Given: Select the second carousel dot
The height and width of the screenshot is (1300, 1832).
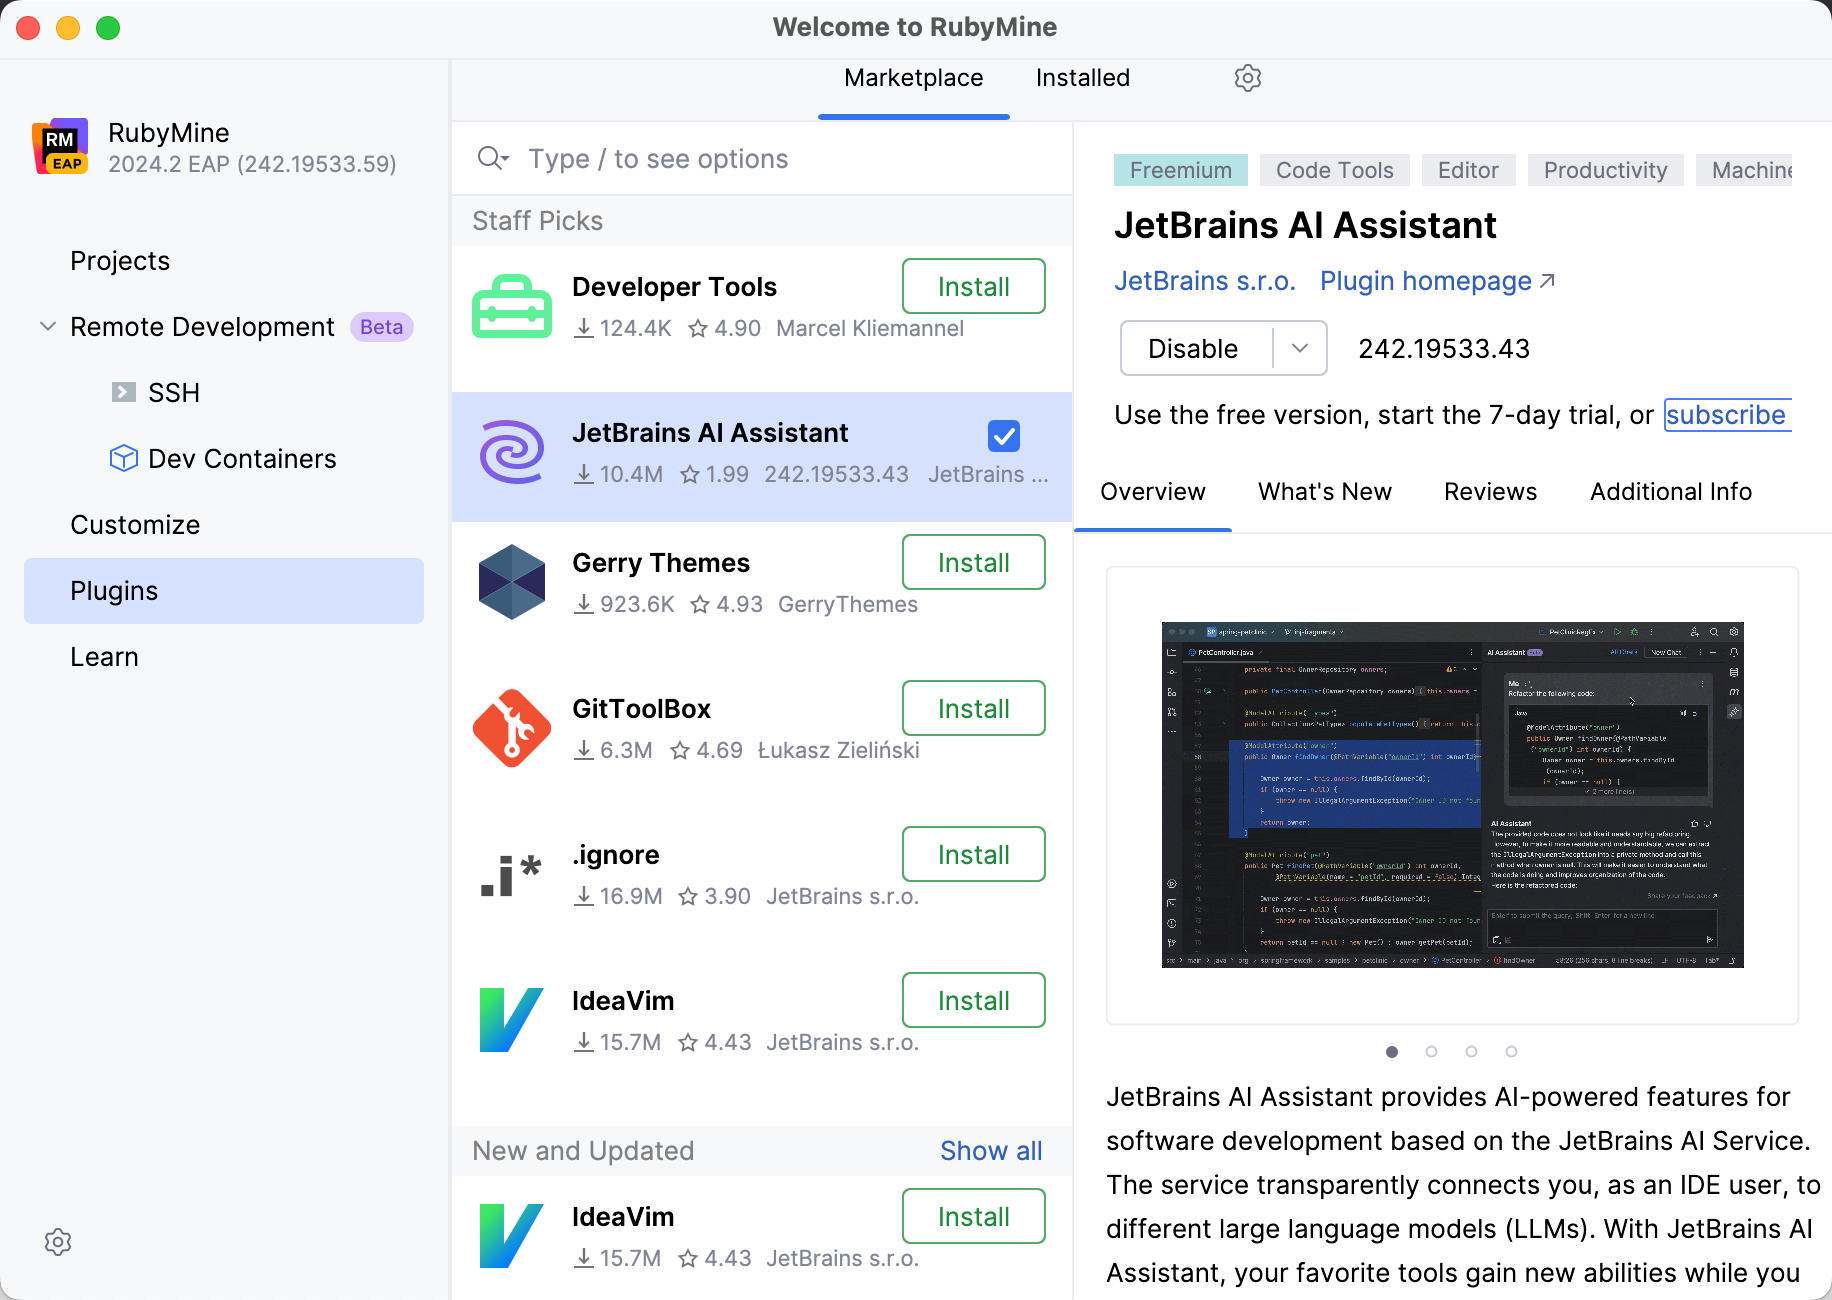Looking at the screenshot, I should 1431,1051.
